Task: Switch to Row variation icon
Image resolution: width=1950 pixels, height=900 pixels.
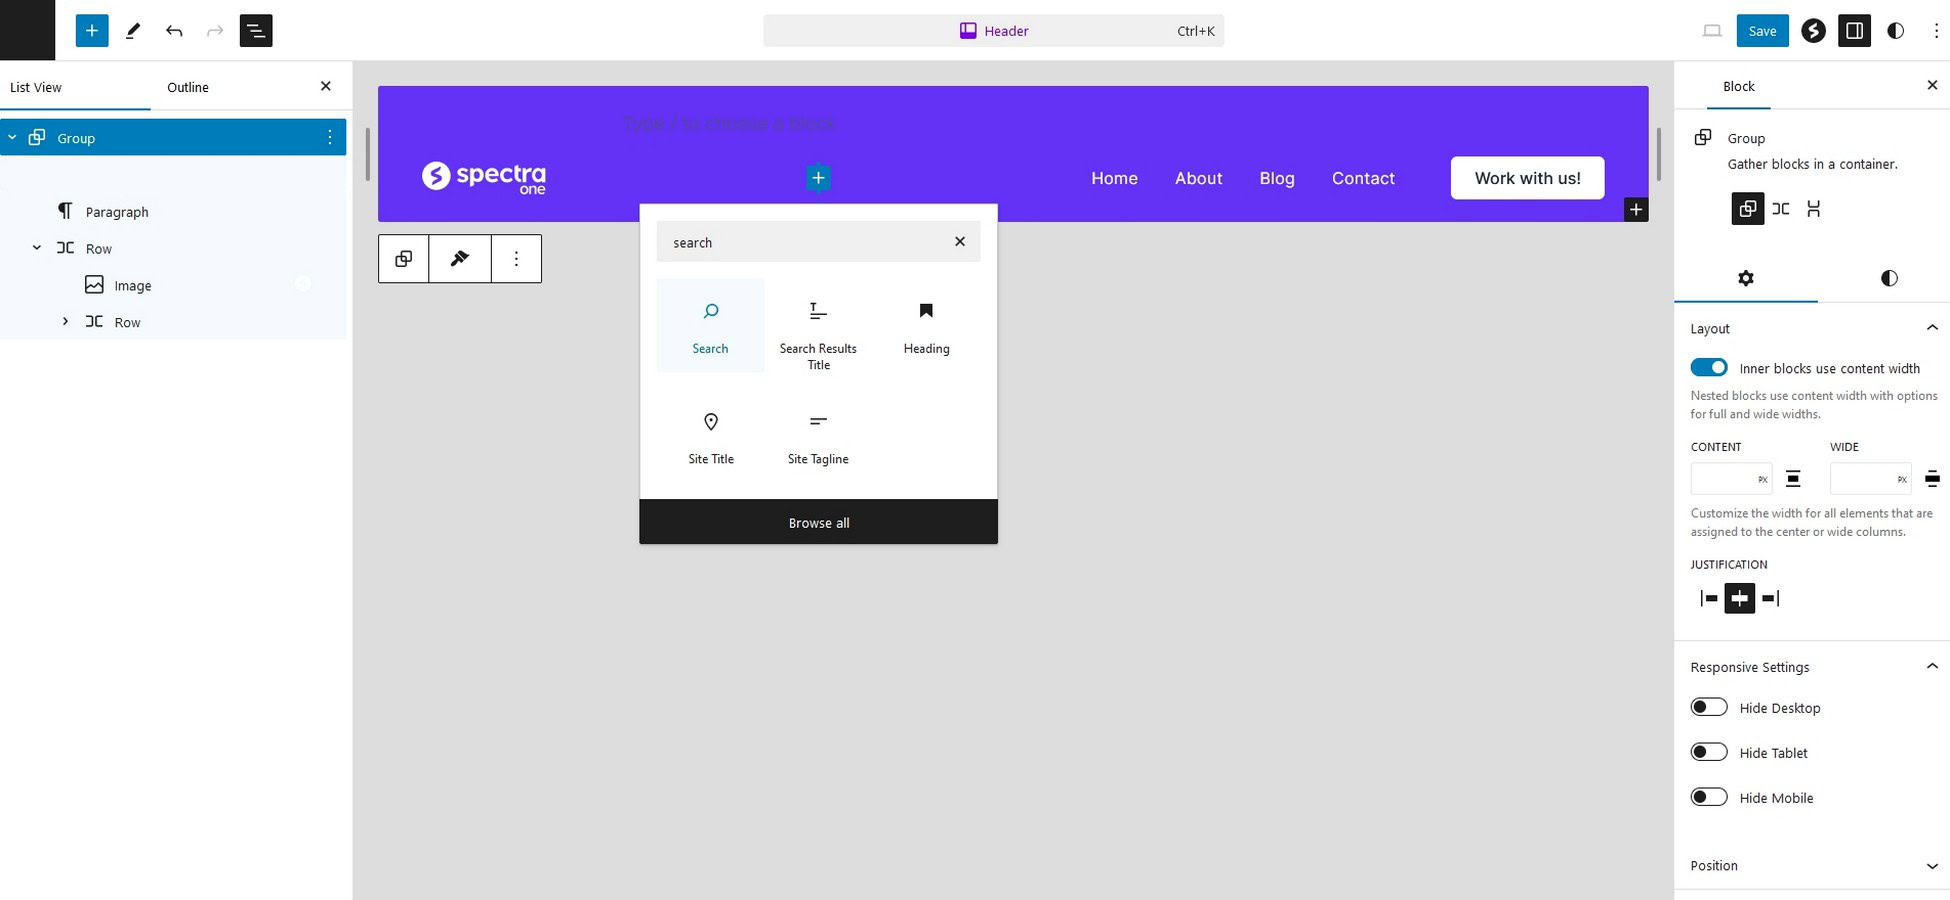Action: point(1781,209)
